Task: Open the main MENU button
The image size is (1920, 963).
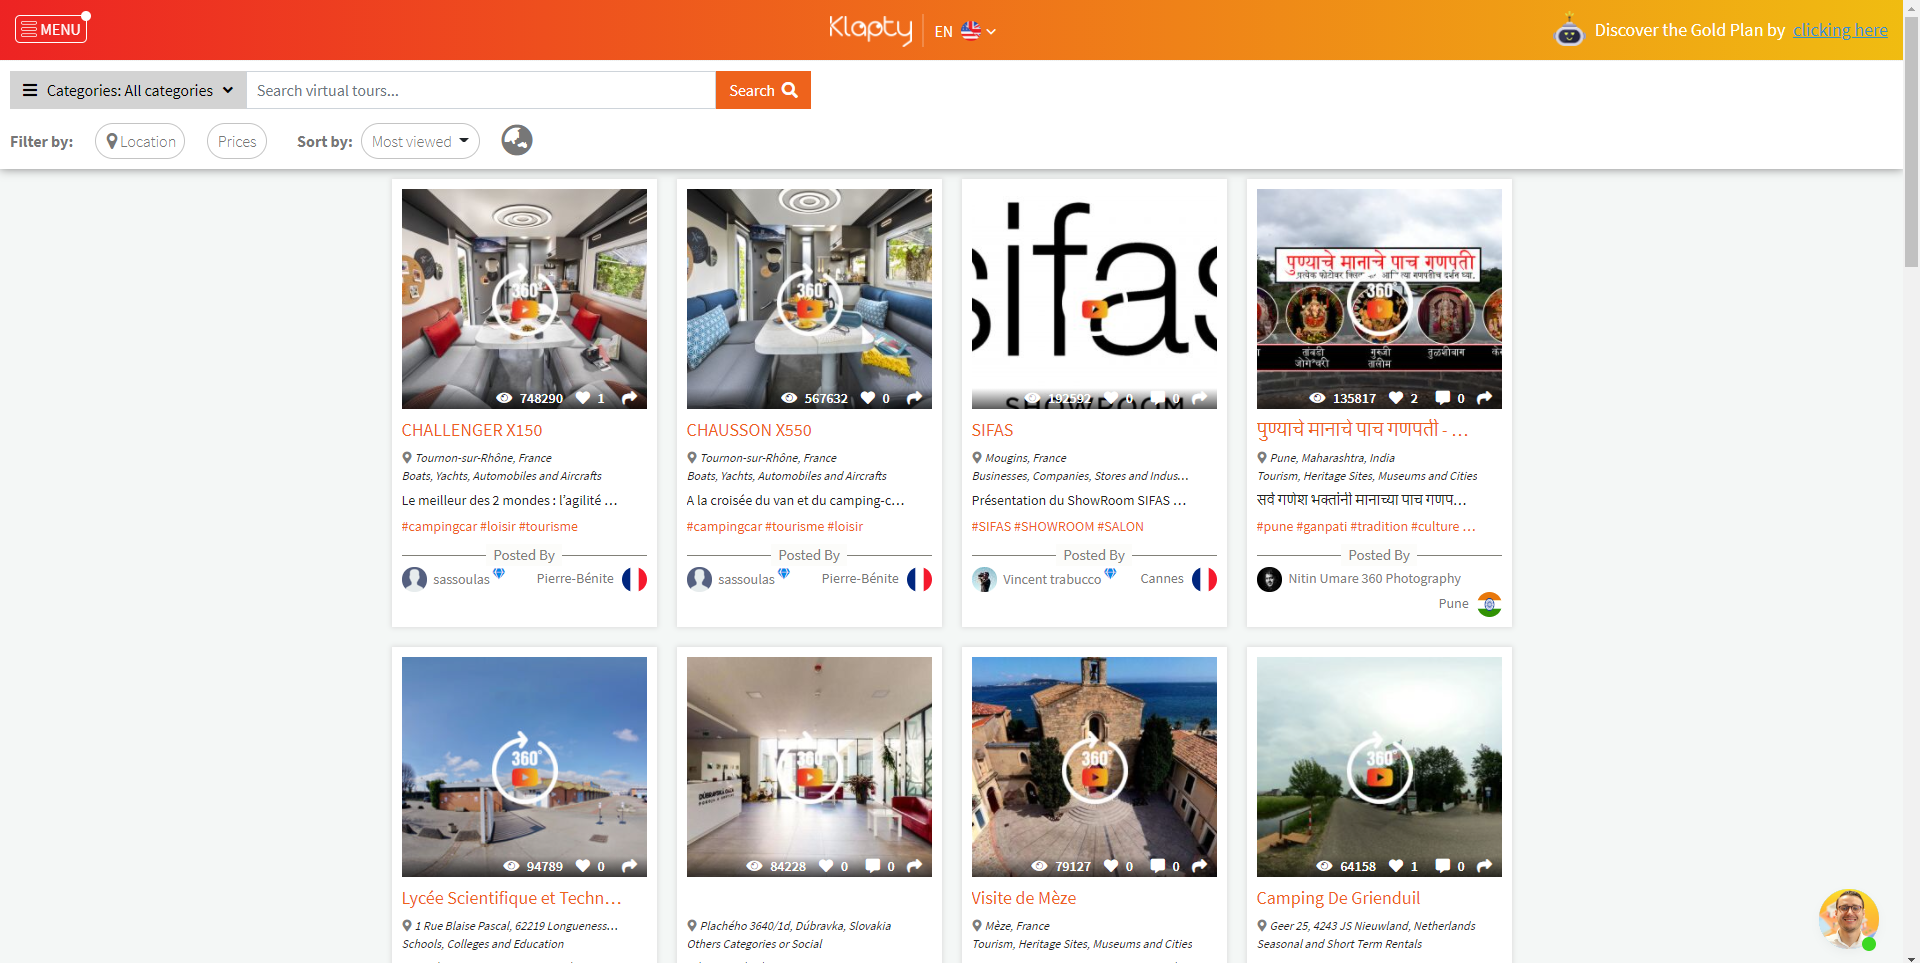Action: point(51,29)
